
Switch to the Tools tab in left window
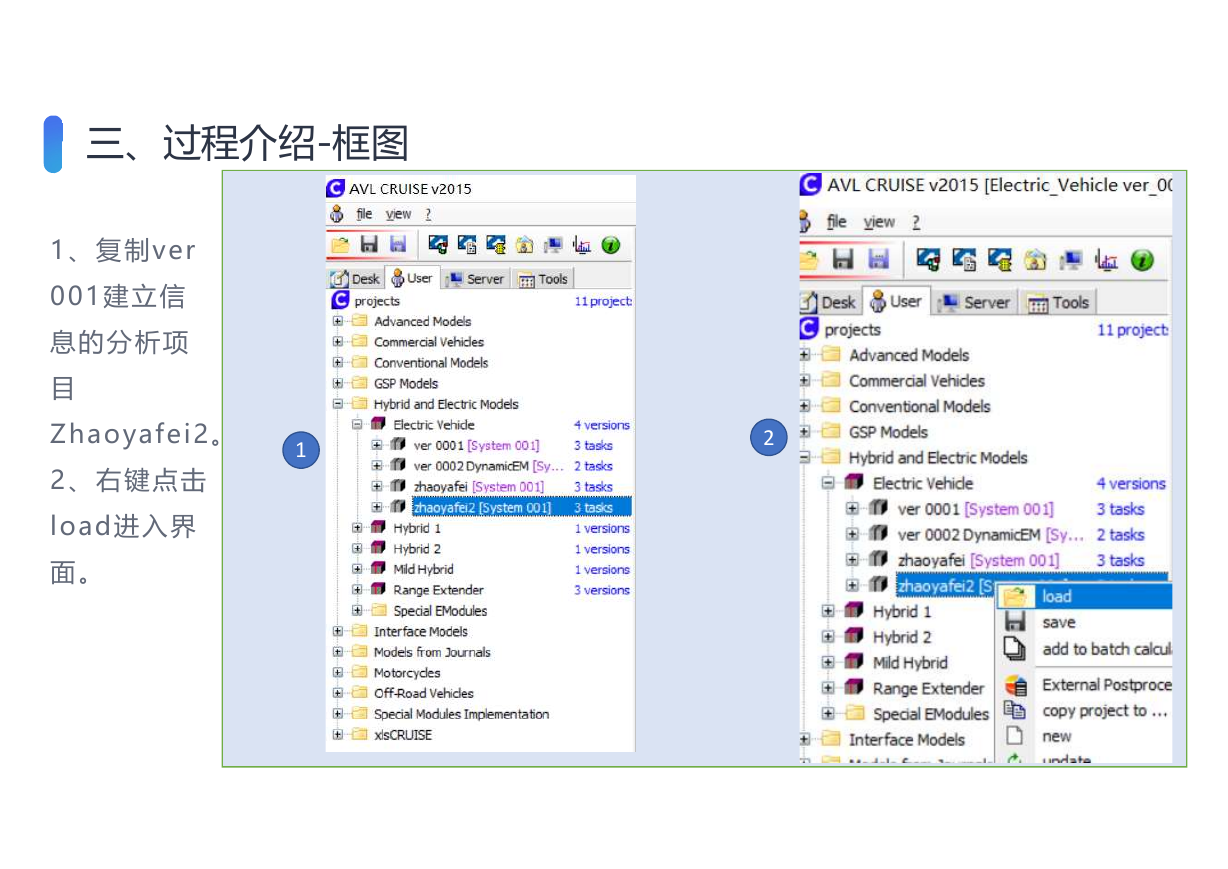tap(543, 279)
